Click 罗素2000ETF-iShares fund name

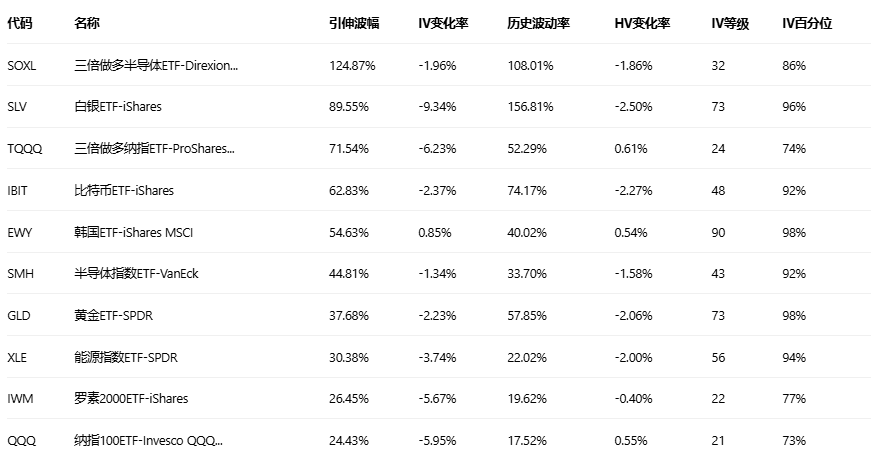tap(131, 399)
